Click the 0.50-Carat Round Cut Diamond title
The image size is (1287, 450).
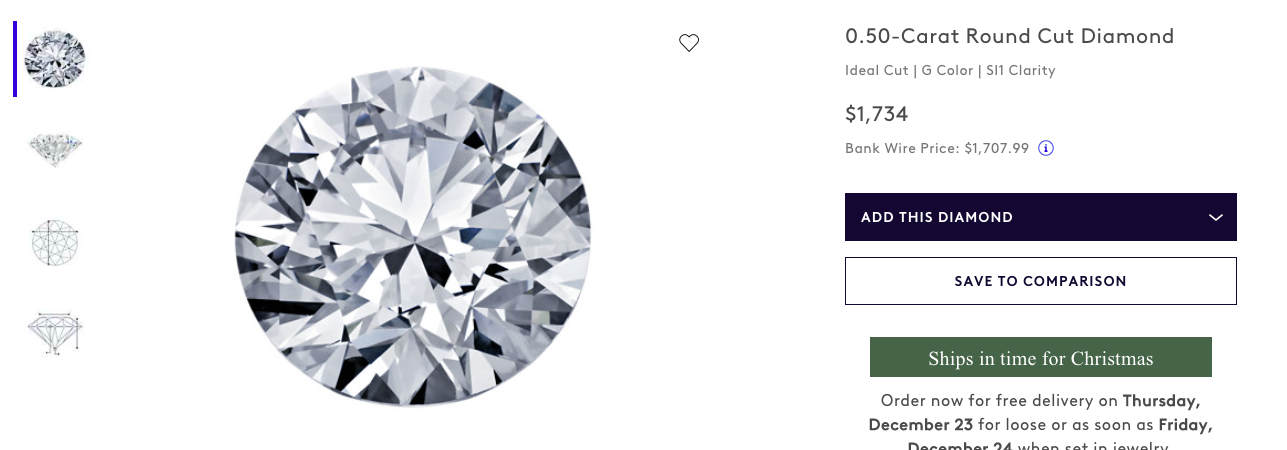tap(1009, 37)
